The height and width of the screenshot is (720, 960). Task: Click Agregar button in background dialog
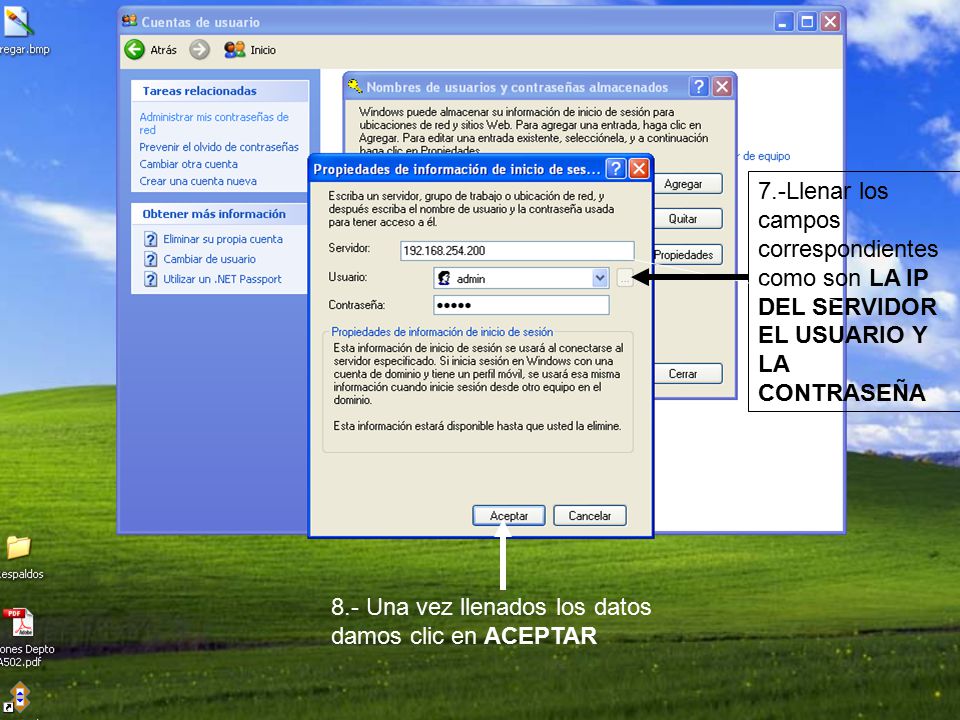point(688,184)
